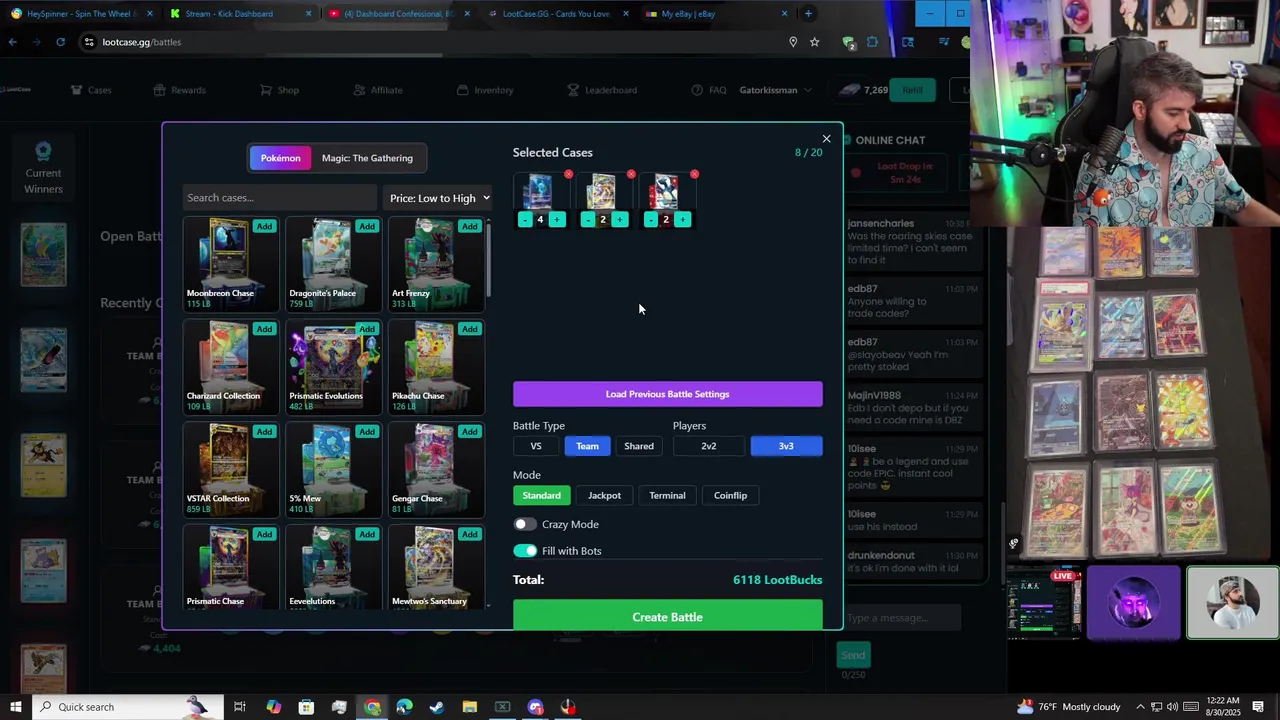Add the 5% Mew case
This screenshot has height=720, width=1280.
367,432
